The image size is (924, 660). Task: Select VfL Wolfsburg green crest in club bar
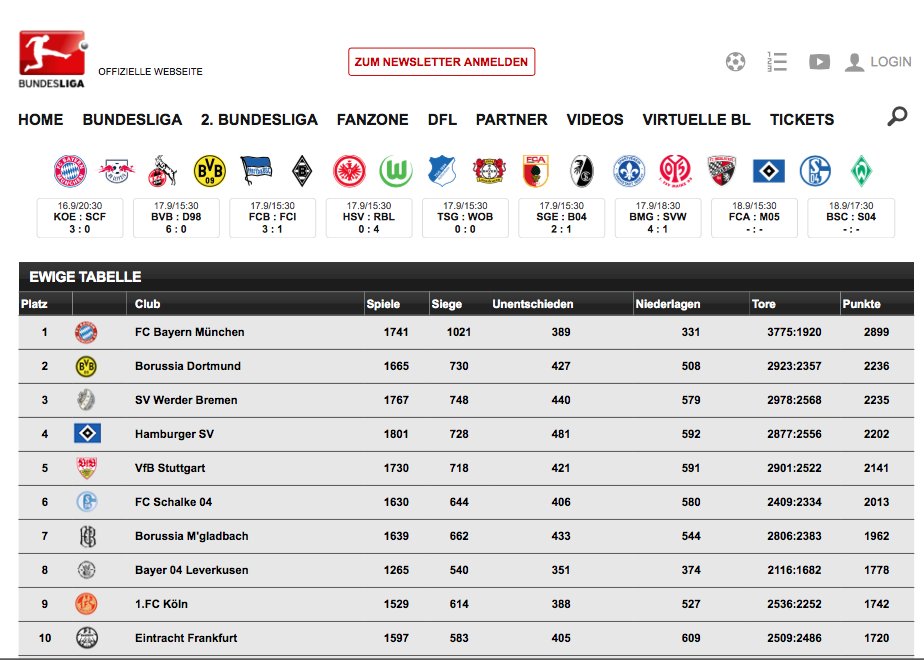click(x=396, y=171)
